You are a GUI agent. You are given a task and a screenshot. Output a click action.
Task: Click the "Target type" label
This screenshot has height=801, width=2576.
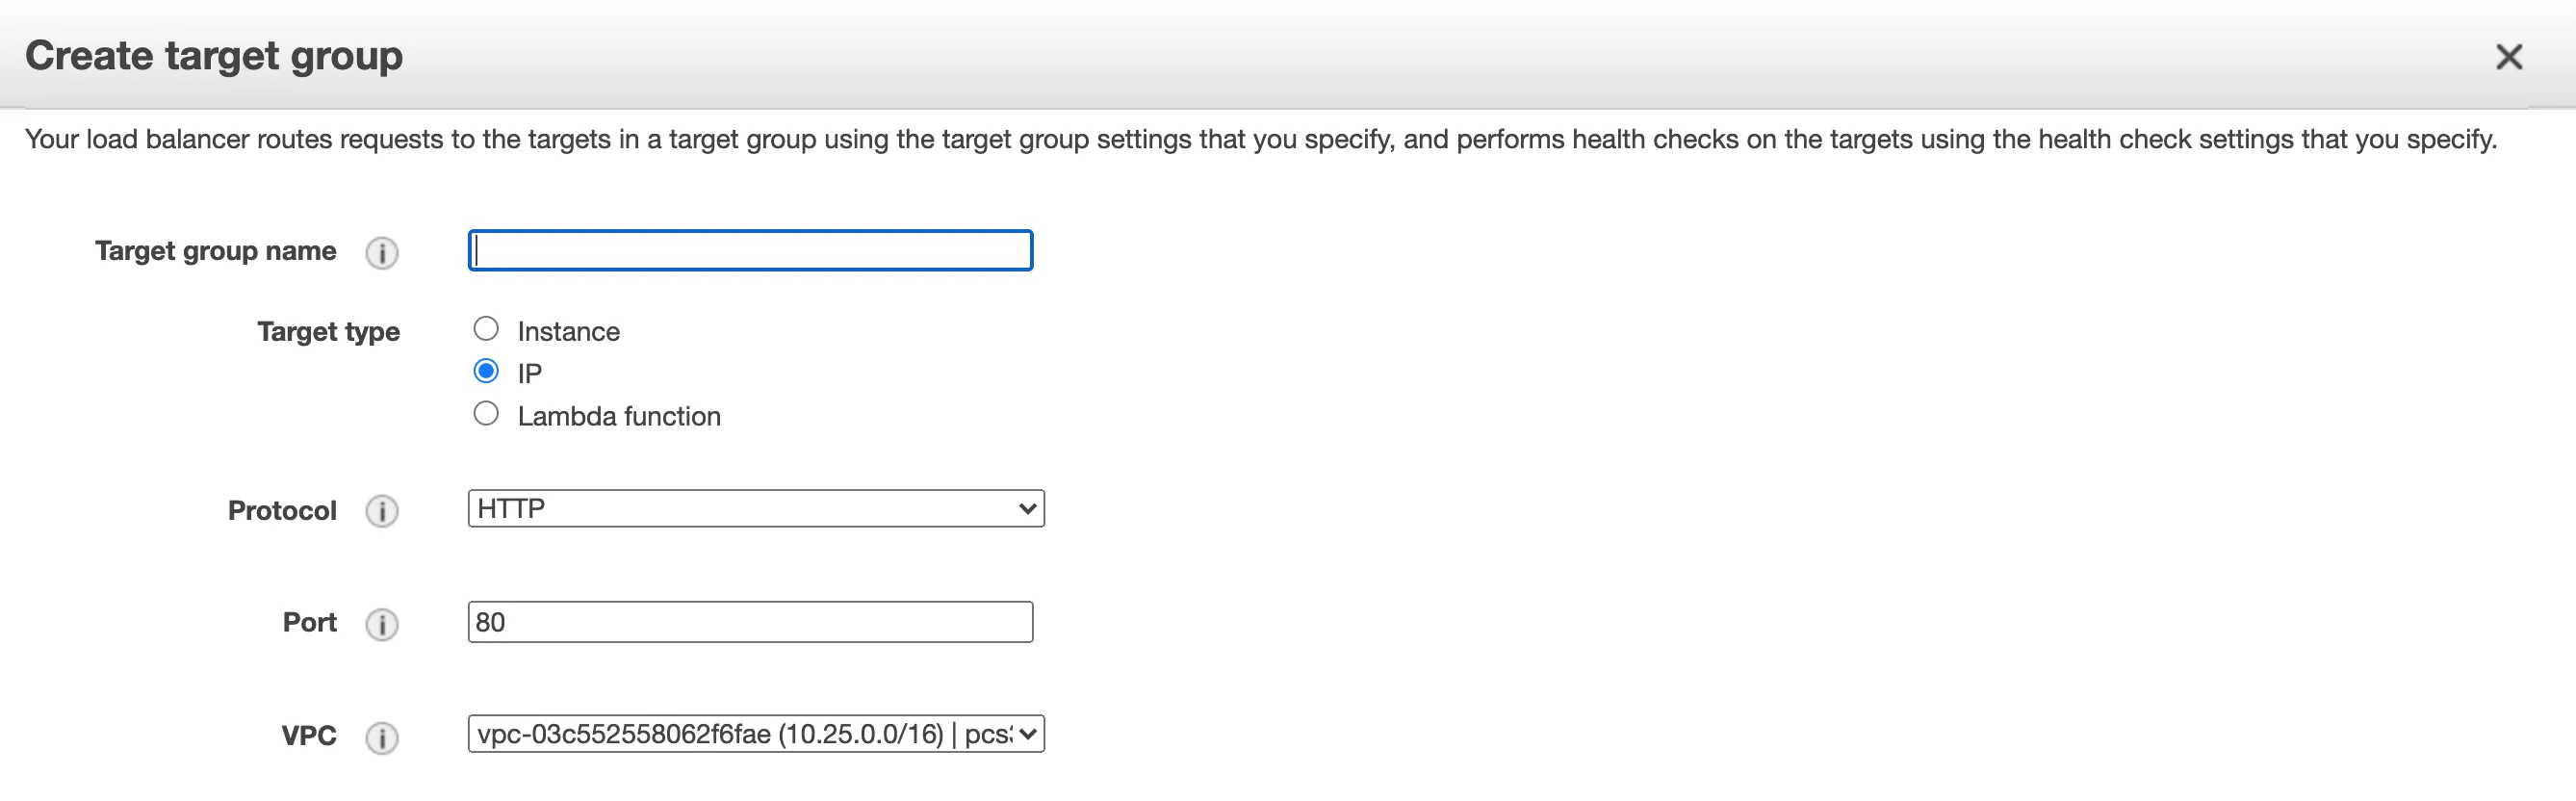pos(328,332)
